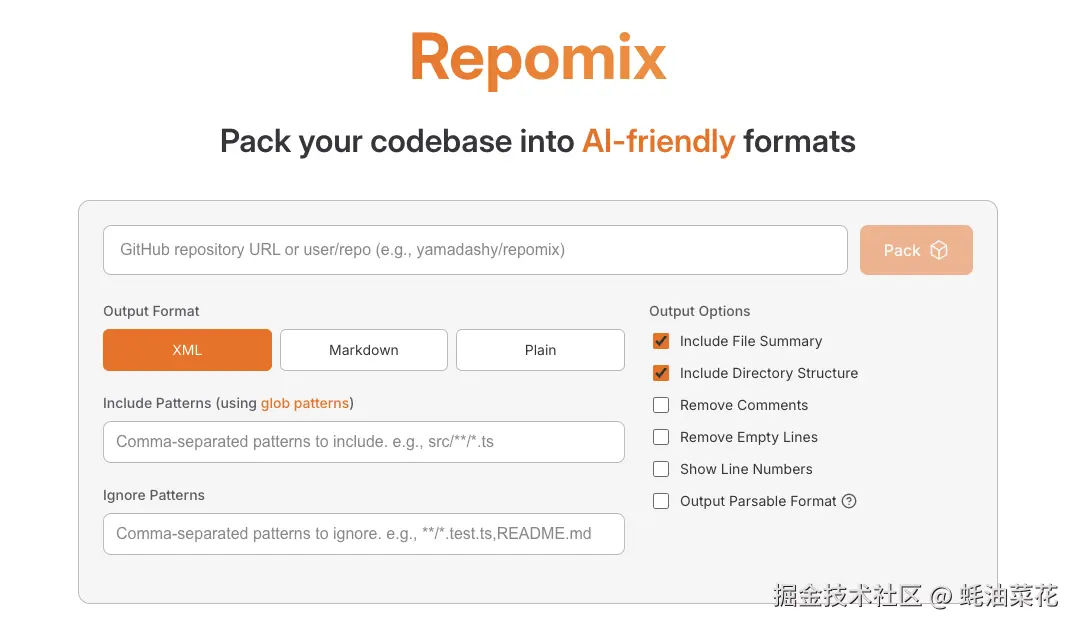Click the Output Options section heading

[x=699, y=311]
